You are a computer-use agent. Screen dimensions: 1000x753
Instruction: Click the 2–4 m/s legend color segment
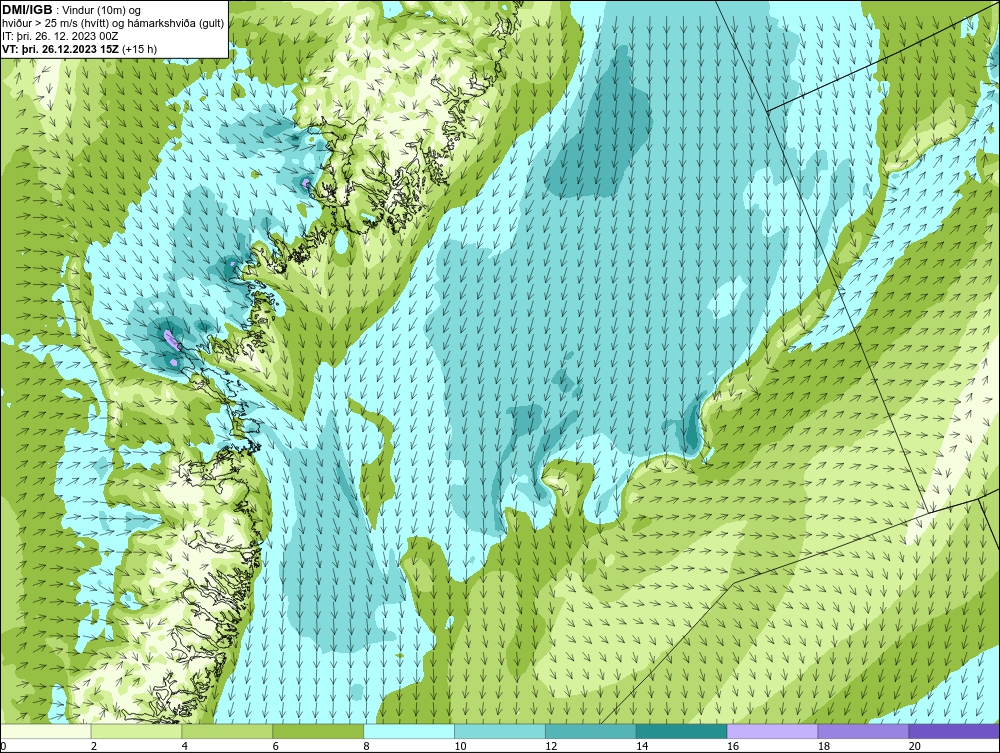[136, 731]
